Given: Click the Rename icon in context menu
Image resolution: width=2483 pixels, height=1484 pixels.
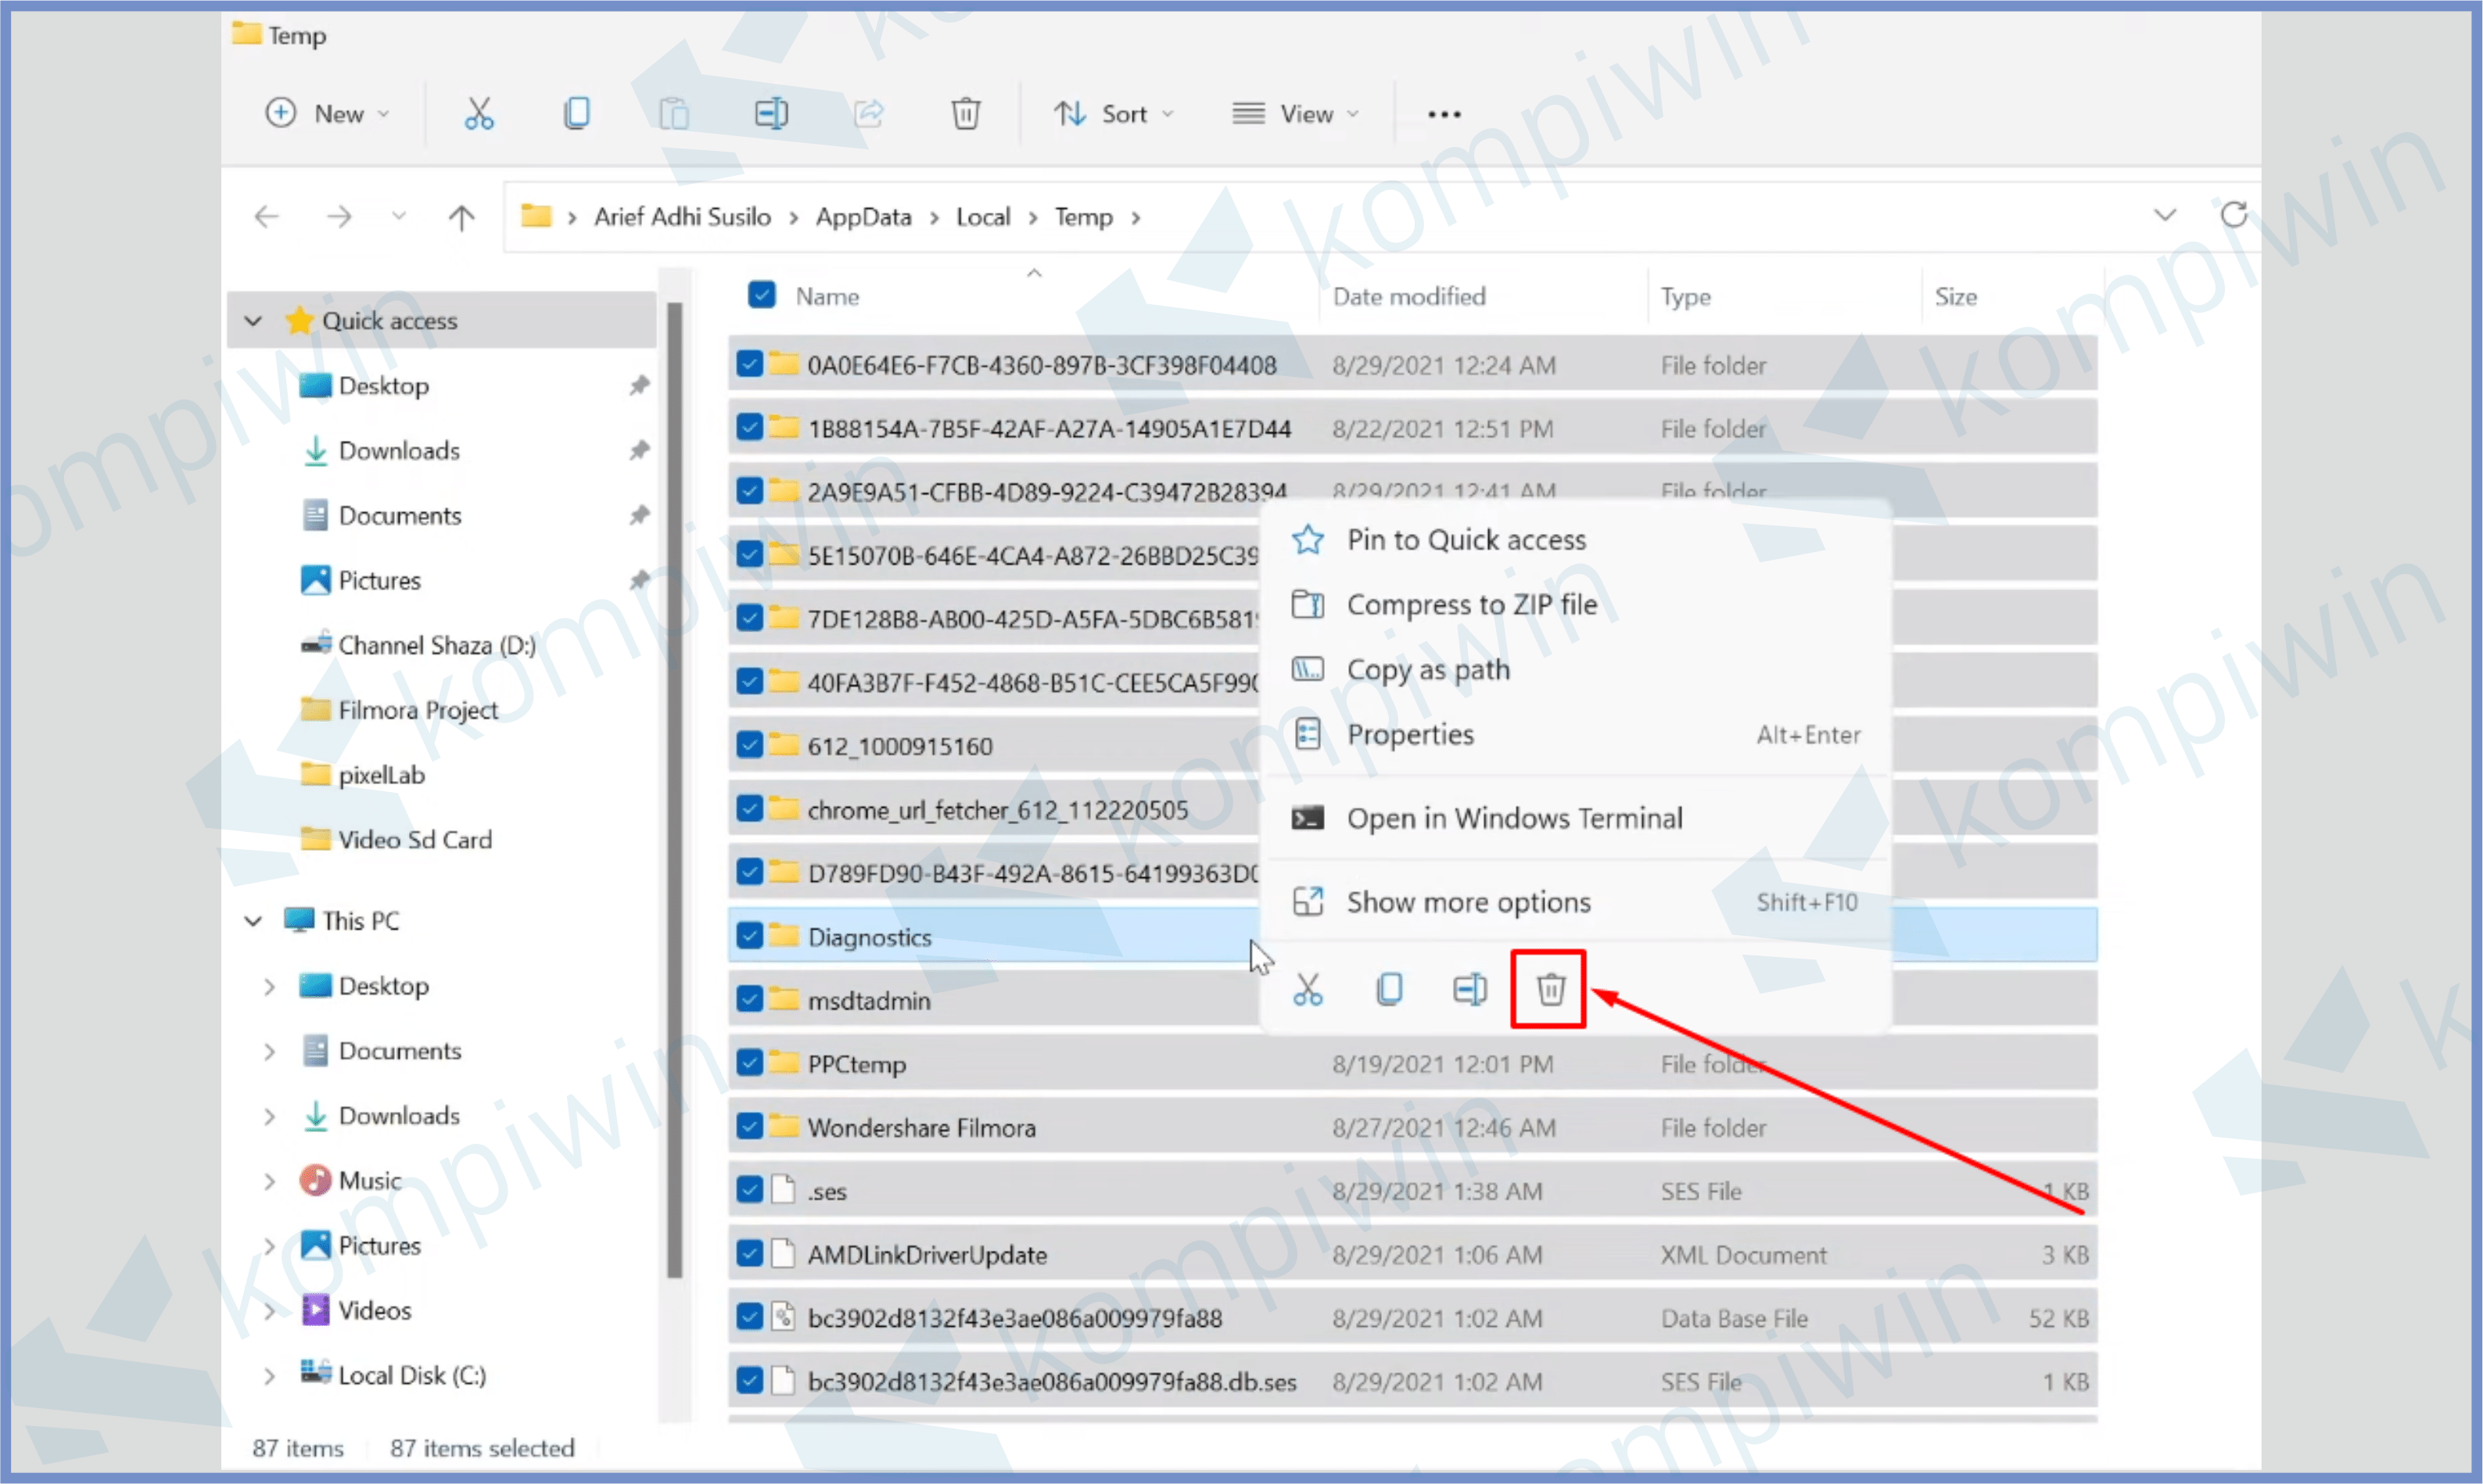Looking at the screenshot, I should (1469, 989).
